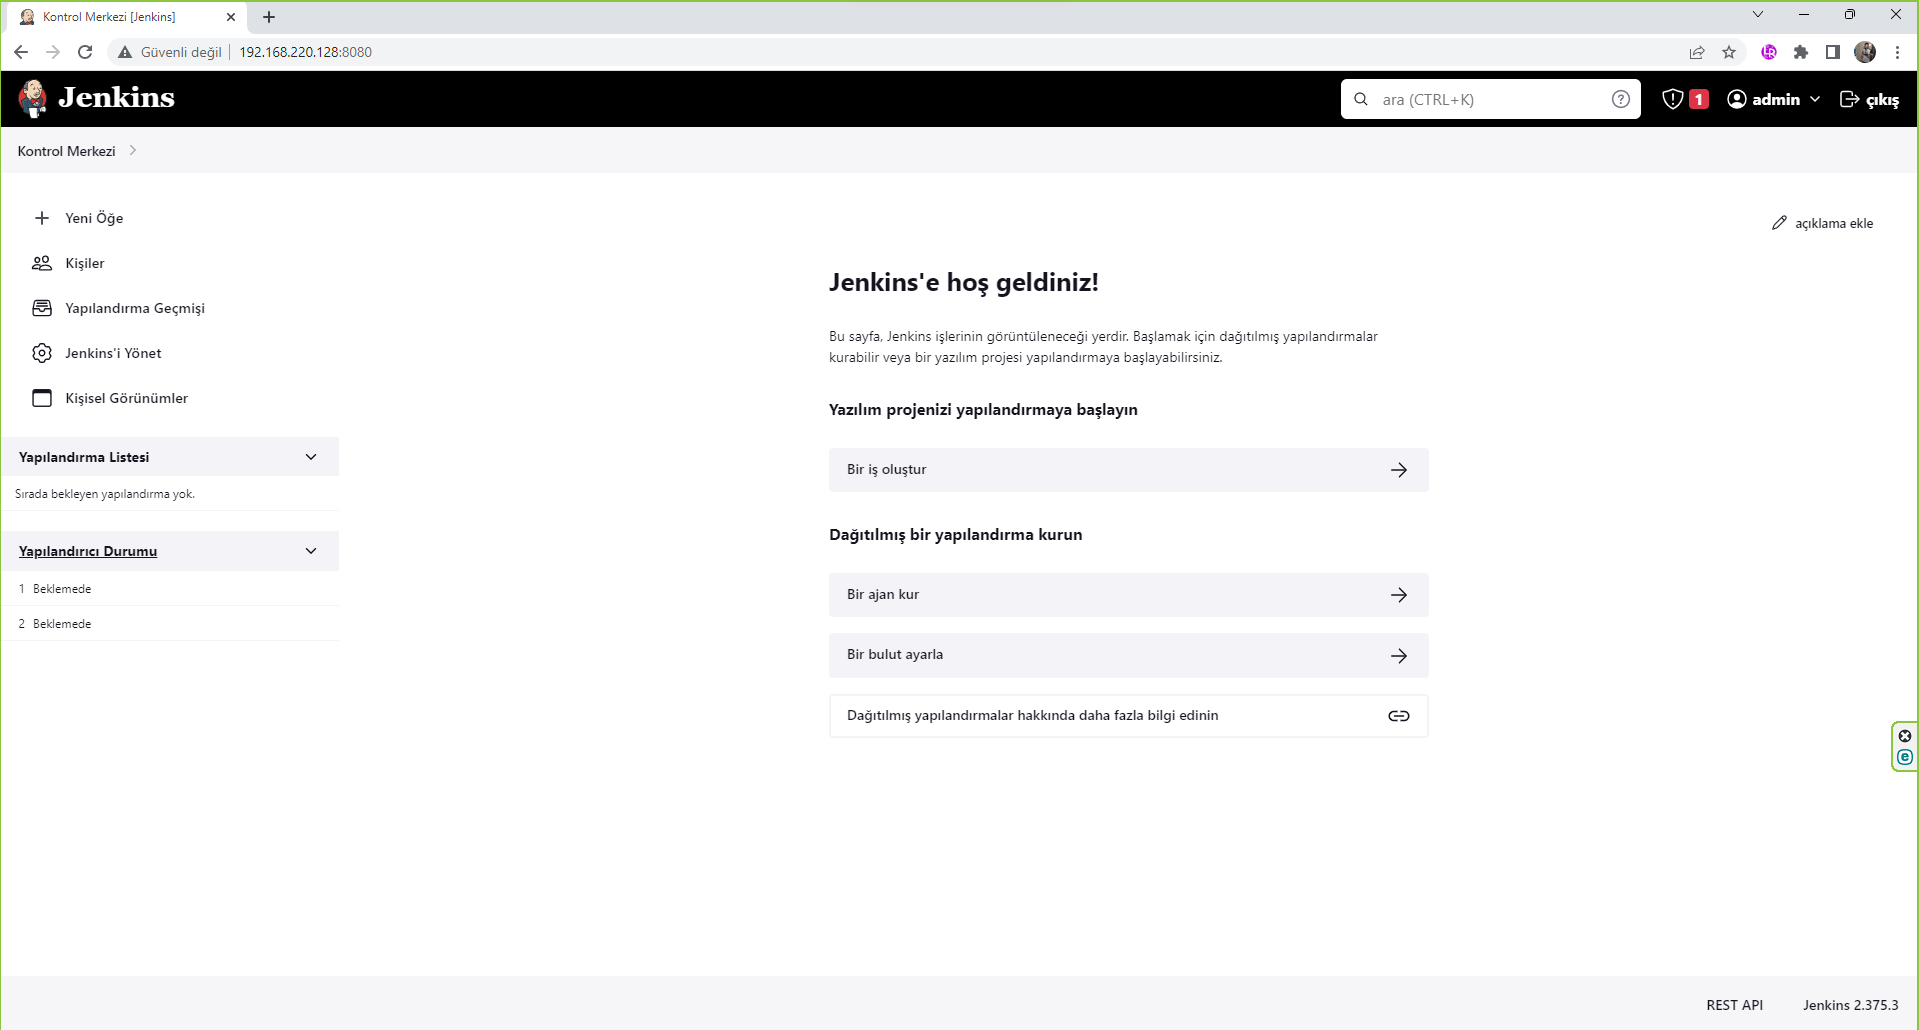Open the extensions puzzle icon
Screen dimensions: 1919x1030
click(x=1801, y=52)
